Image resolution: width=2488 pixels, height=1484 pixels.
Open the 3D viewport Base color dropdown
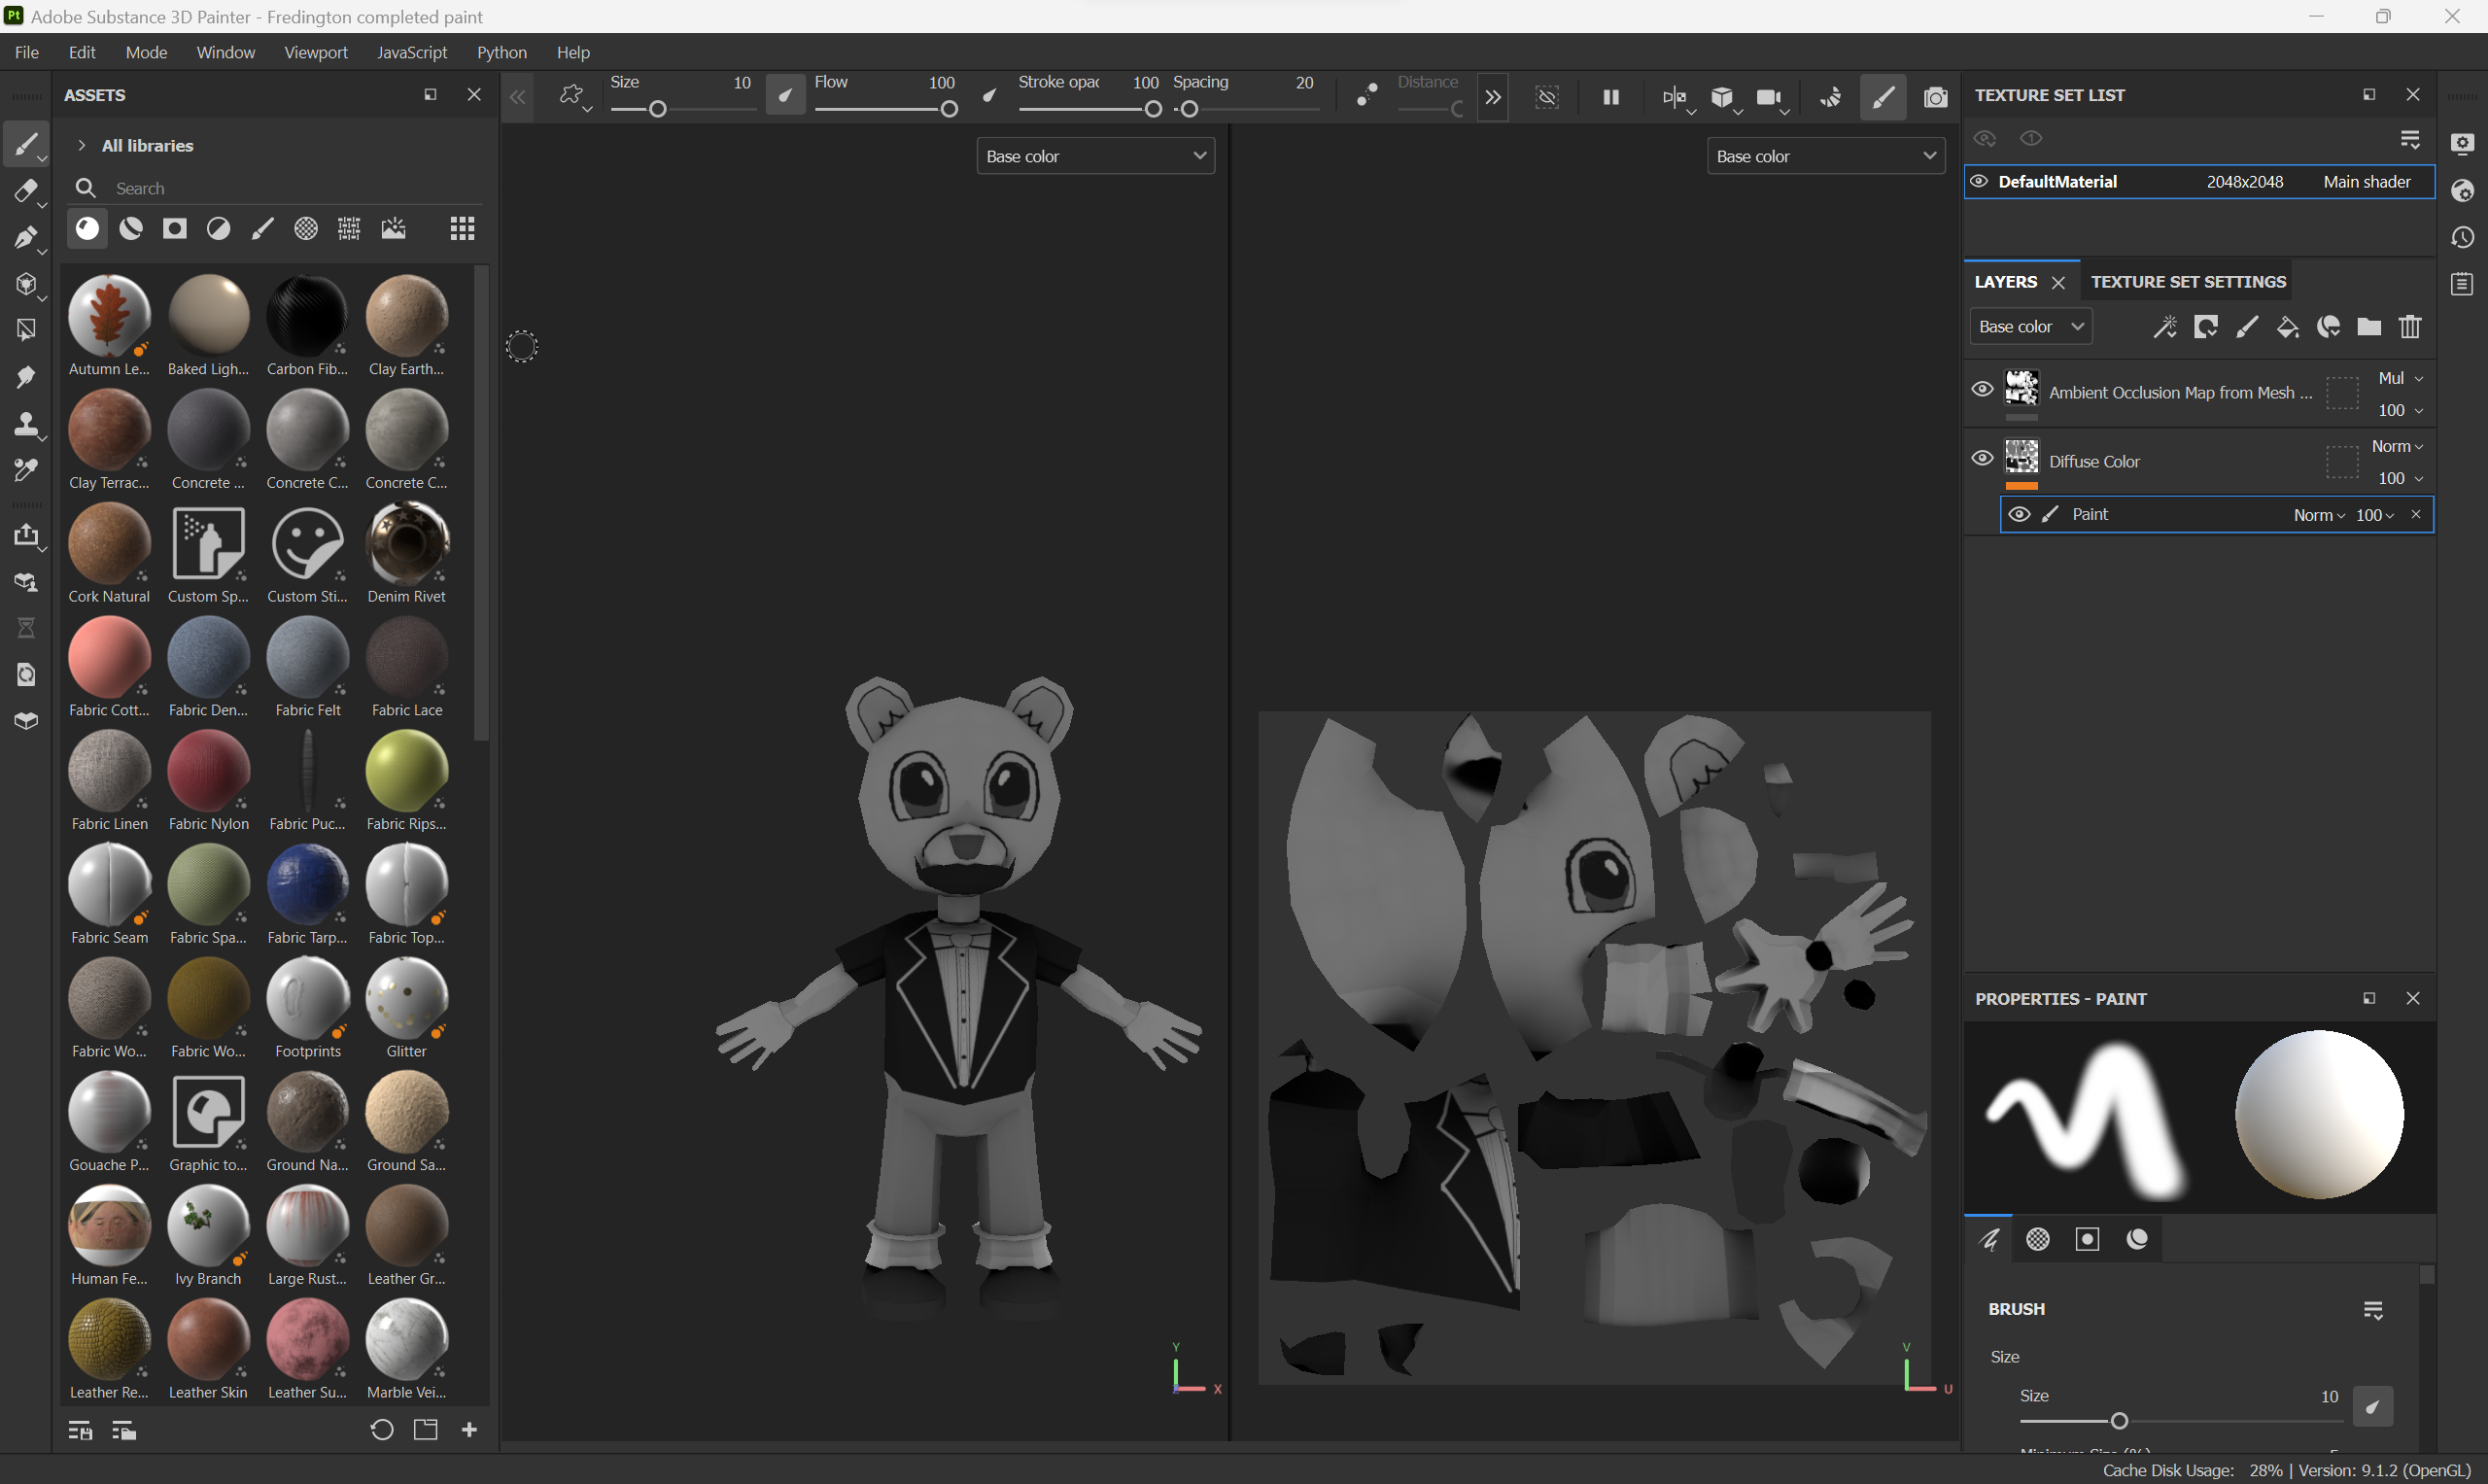point(1095,156)
